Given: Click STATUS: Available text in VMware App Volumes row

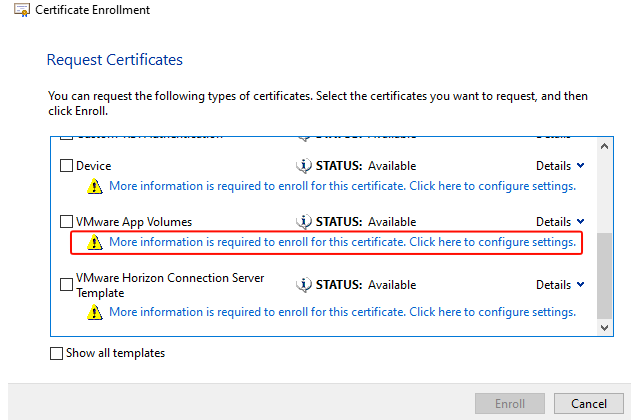Looking at the screenshot, I should pos(366,222).
